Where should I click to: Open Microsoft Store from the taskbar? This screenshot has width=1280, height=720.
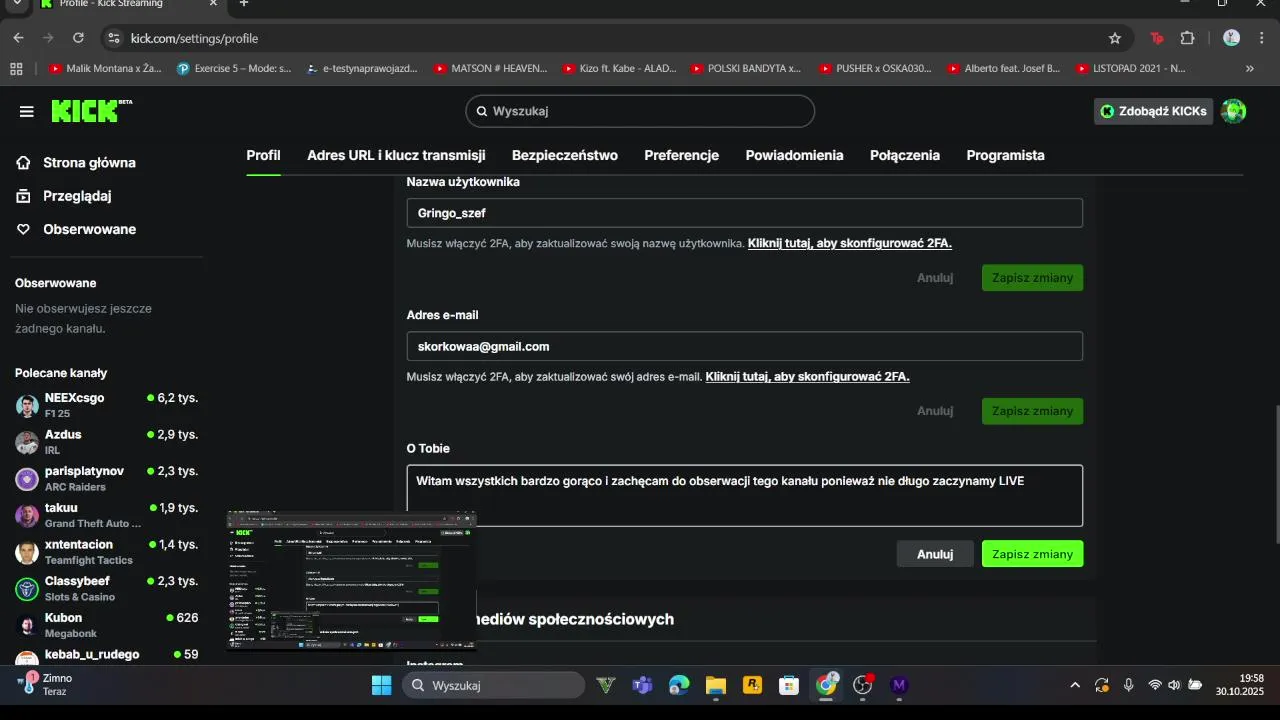tap(789, 685)
